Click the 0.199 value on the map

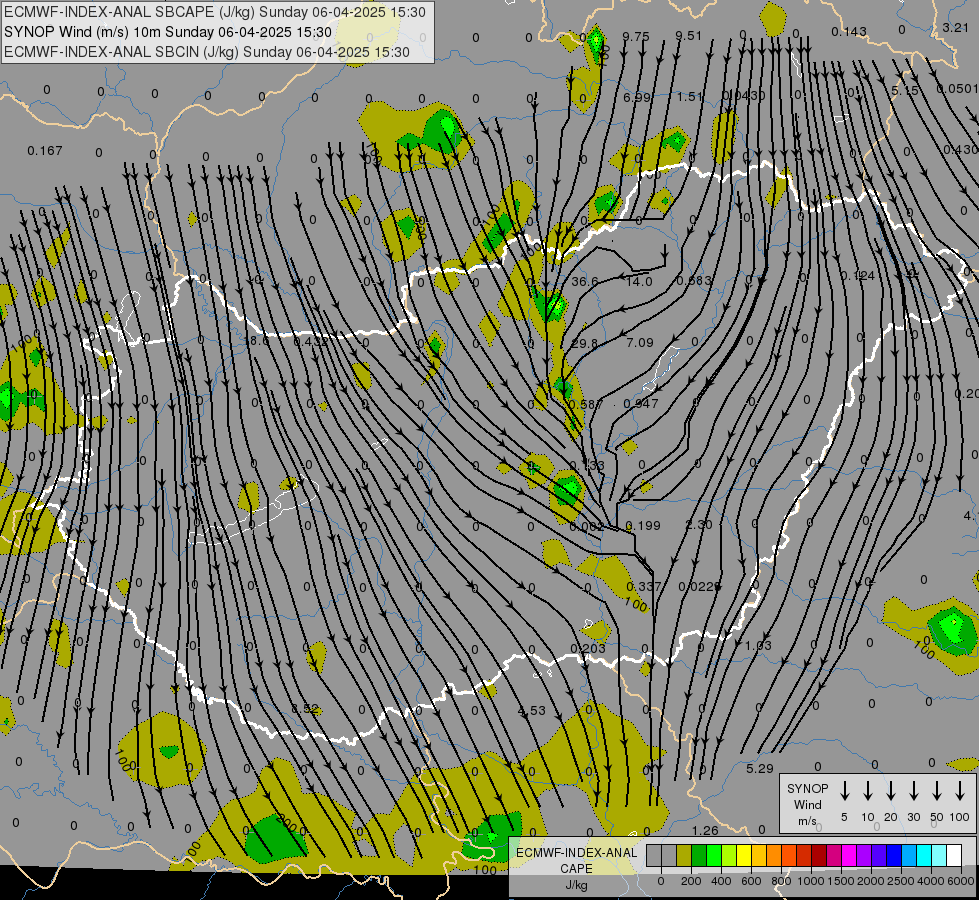coord(643,525)
